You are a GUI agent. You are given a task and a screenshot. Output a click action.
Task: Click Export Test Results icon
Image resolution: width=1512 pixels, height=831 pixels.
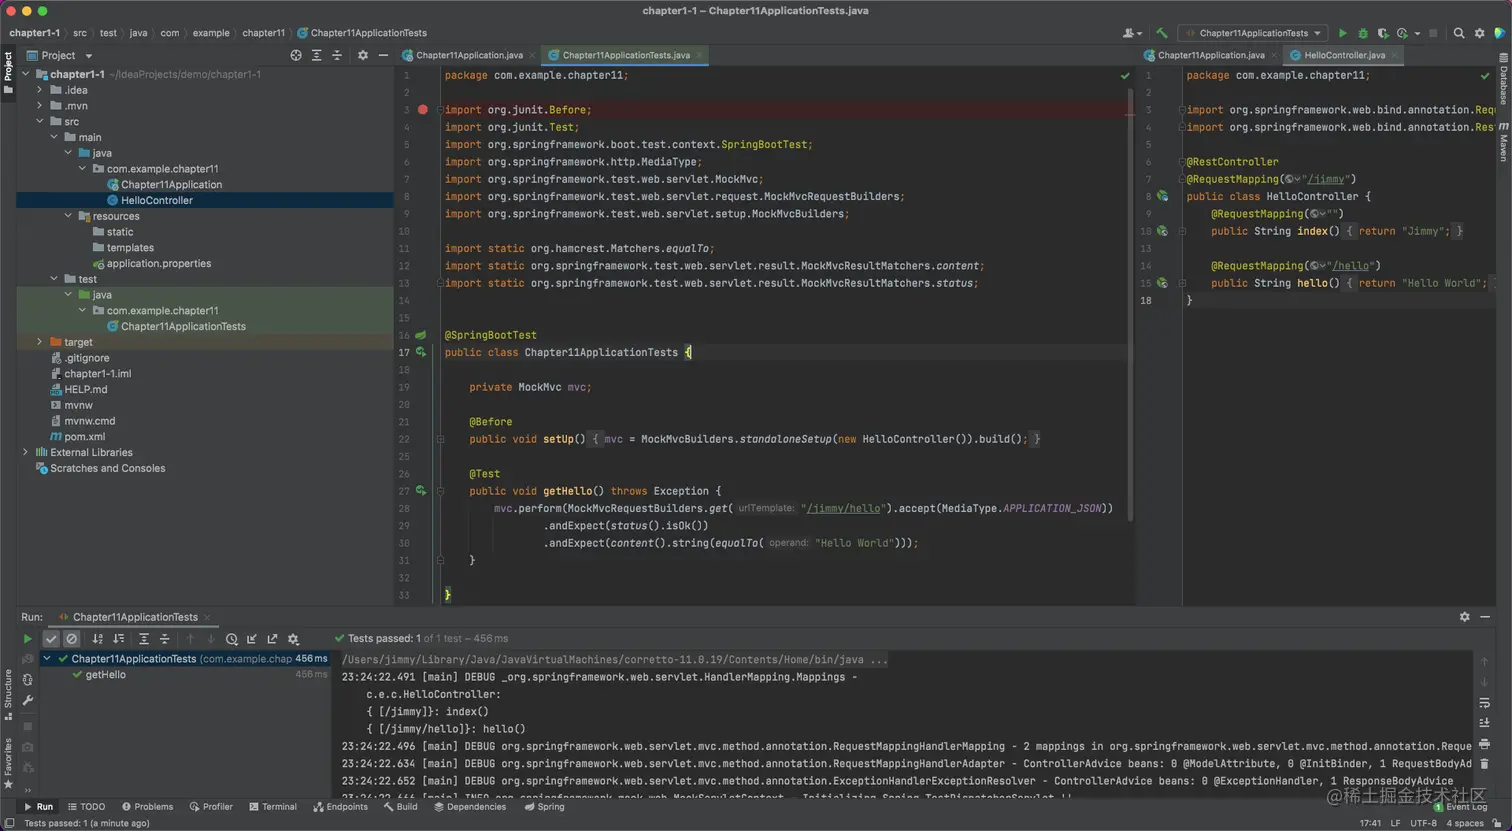point(272,638)
